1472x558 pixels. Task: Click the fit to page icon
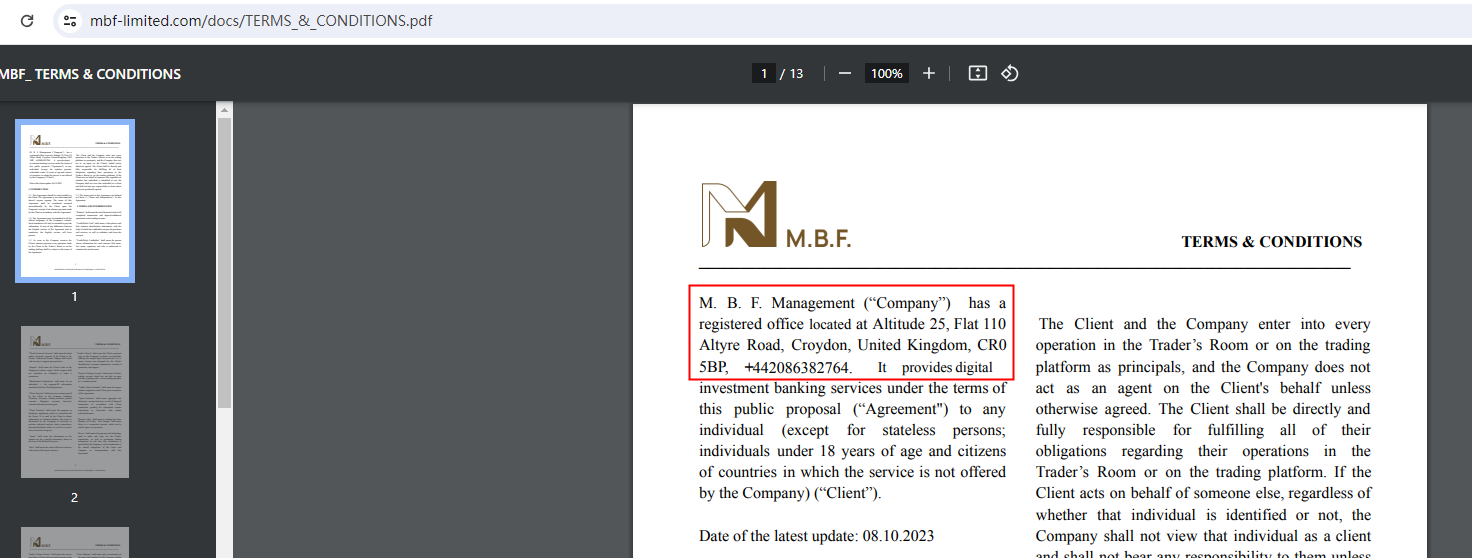click(x=978, y=73)
